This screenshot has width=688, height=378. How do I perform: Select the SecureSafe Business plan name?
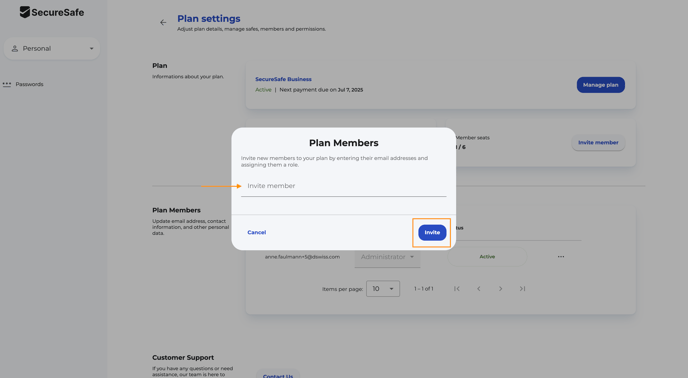[x=283, y=79]
